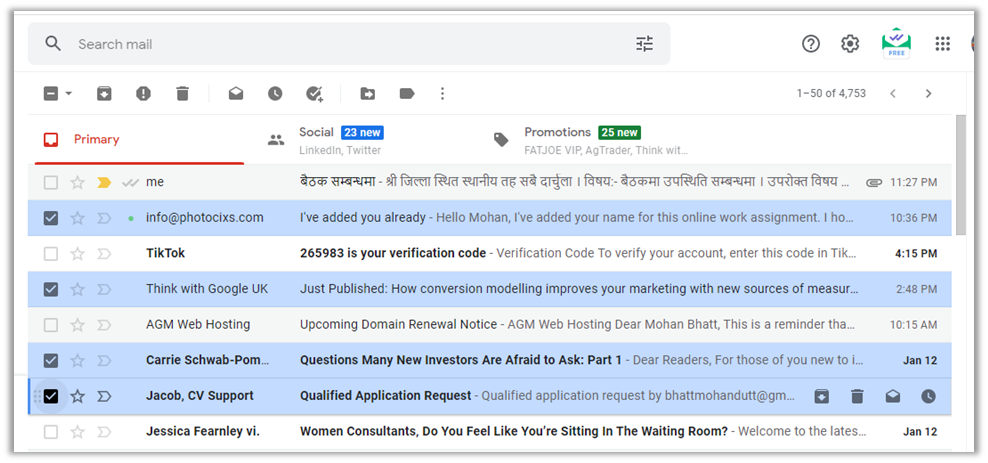Delete the Jacob, CV Support email row

[x=856, y=396]
